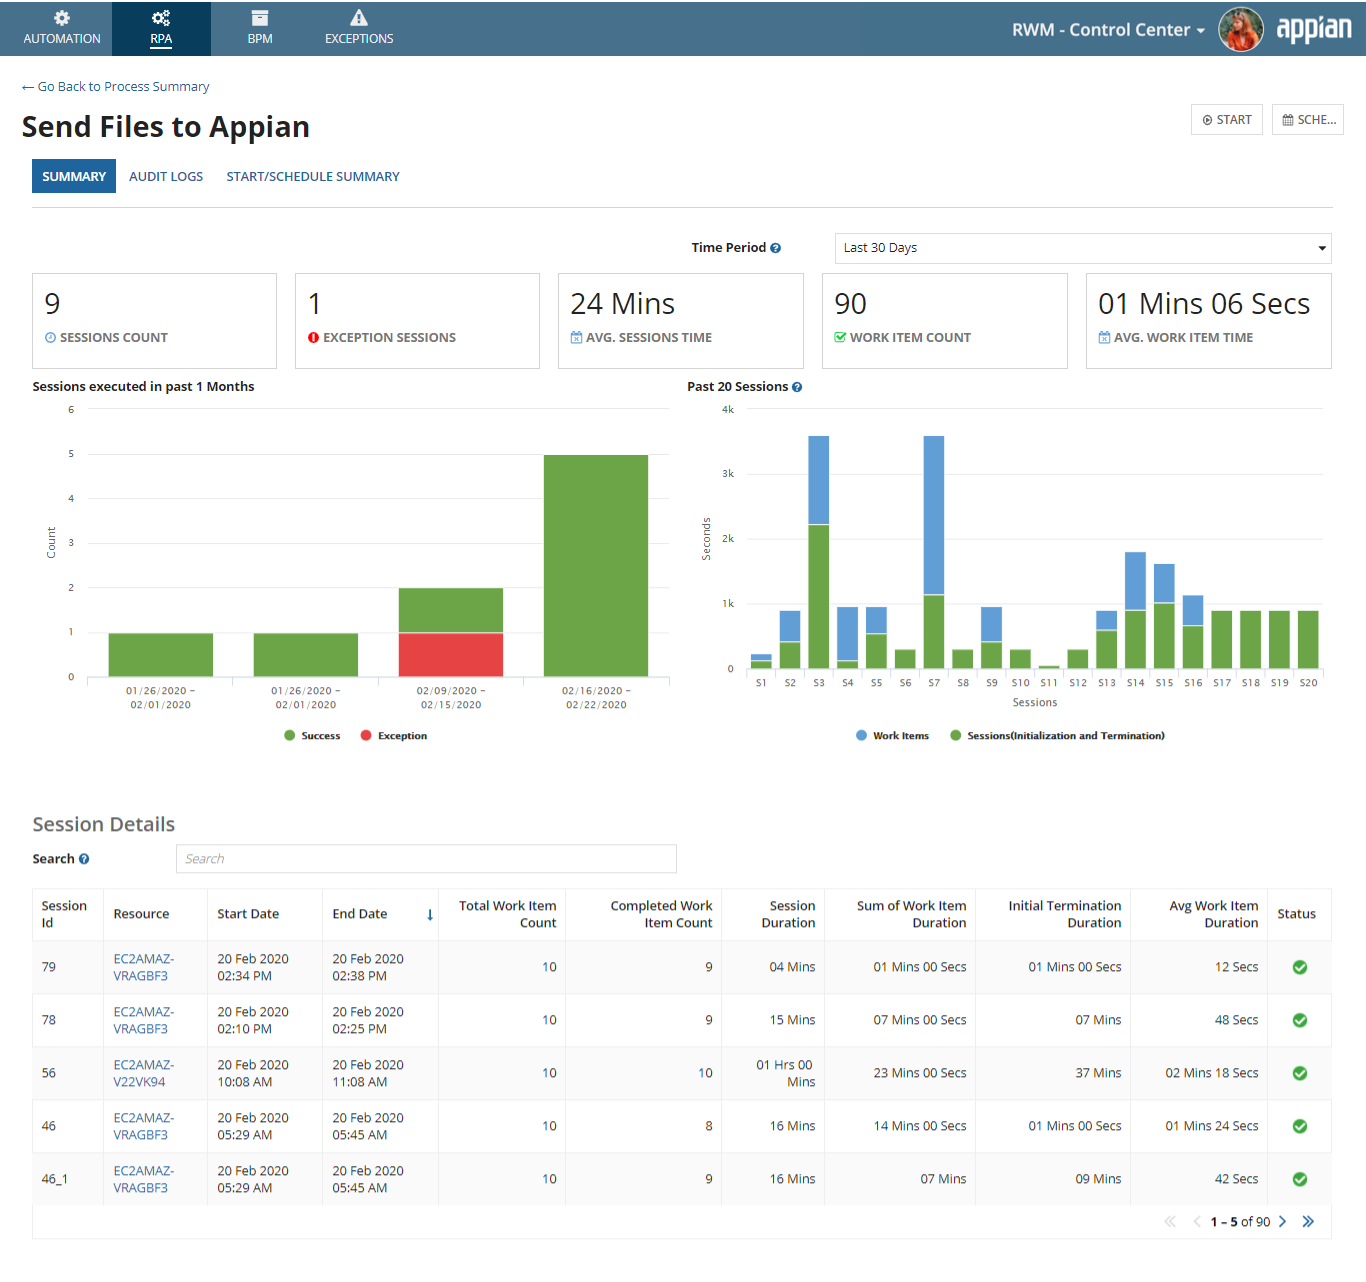This screenshot has height=1282, width=1366.
Task: Click the user profile avatar
Action: (x=1241, y=29)
